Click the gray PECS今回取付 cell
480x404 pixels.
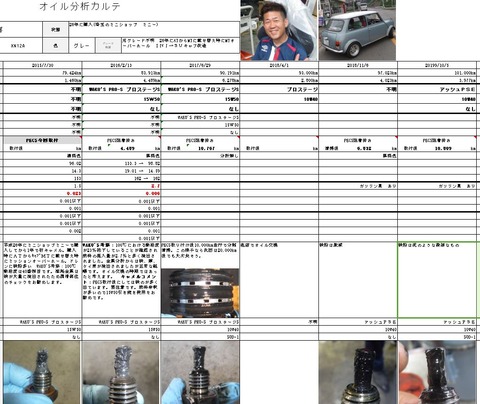(42, 140)
